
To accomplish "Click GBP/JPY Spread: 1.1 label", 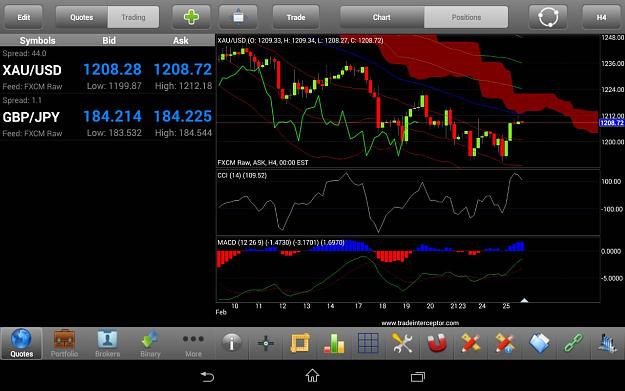I will (x=22, y=100).
